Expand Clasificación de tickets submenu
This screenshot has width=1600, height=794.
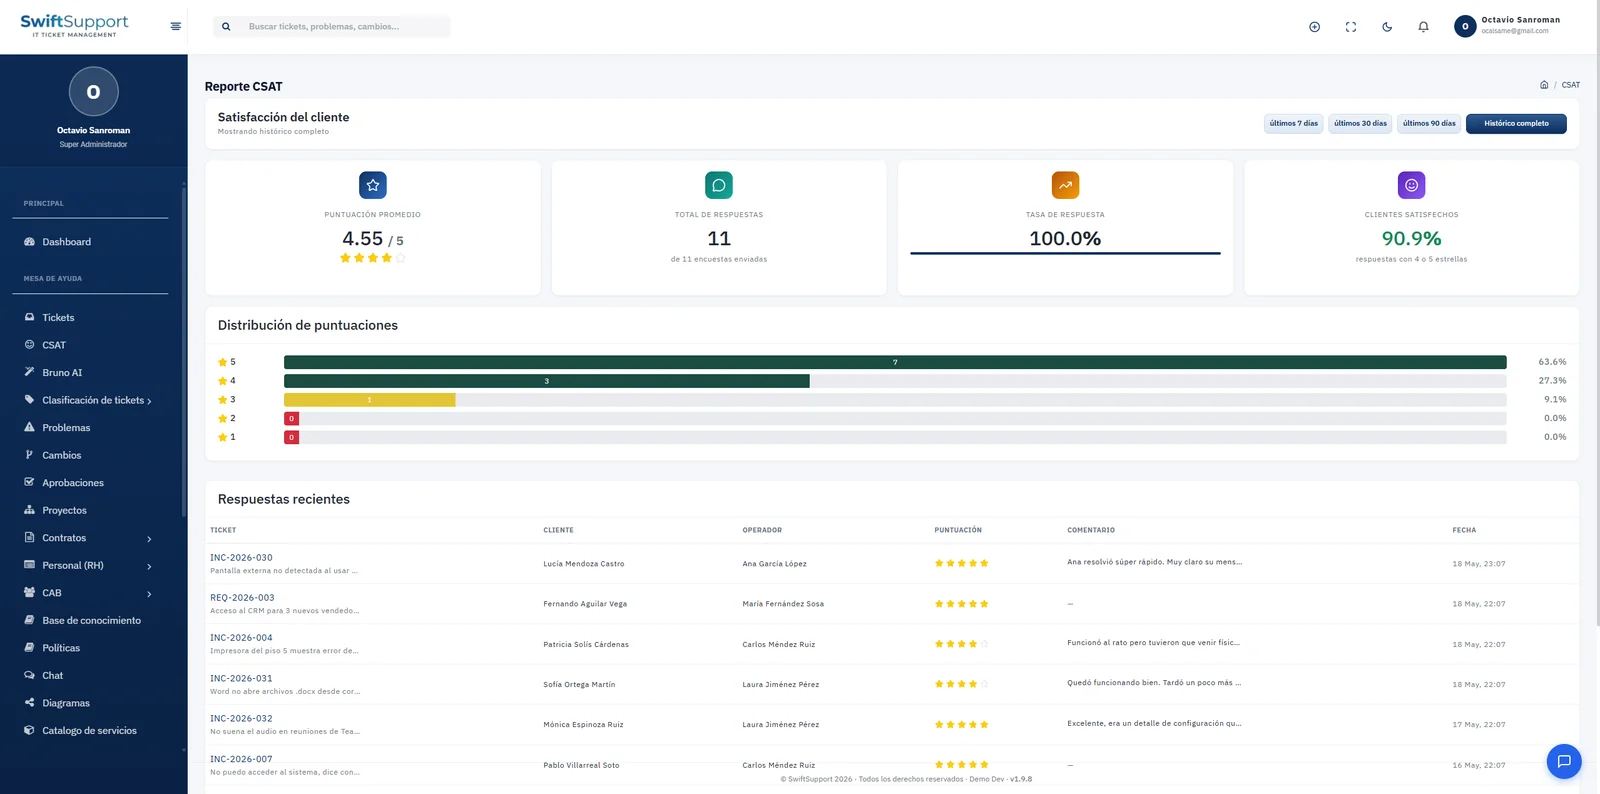94,400
